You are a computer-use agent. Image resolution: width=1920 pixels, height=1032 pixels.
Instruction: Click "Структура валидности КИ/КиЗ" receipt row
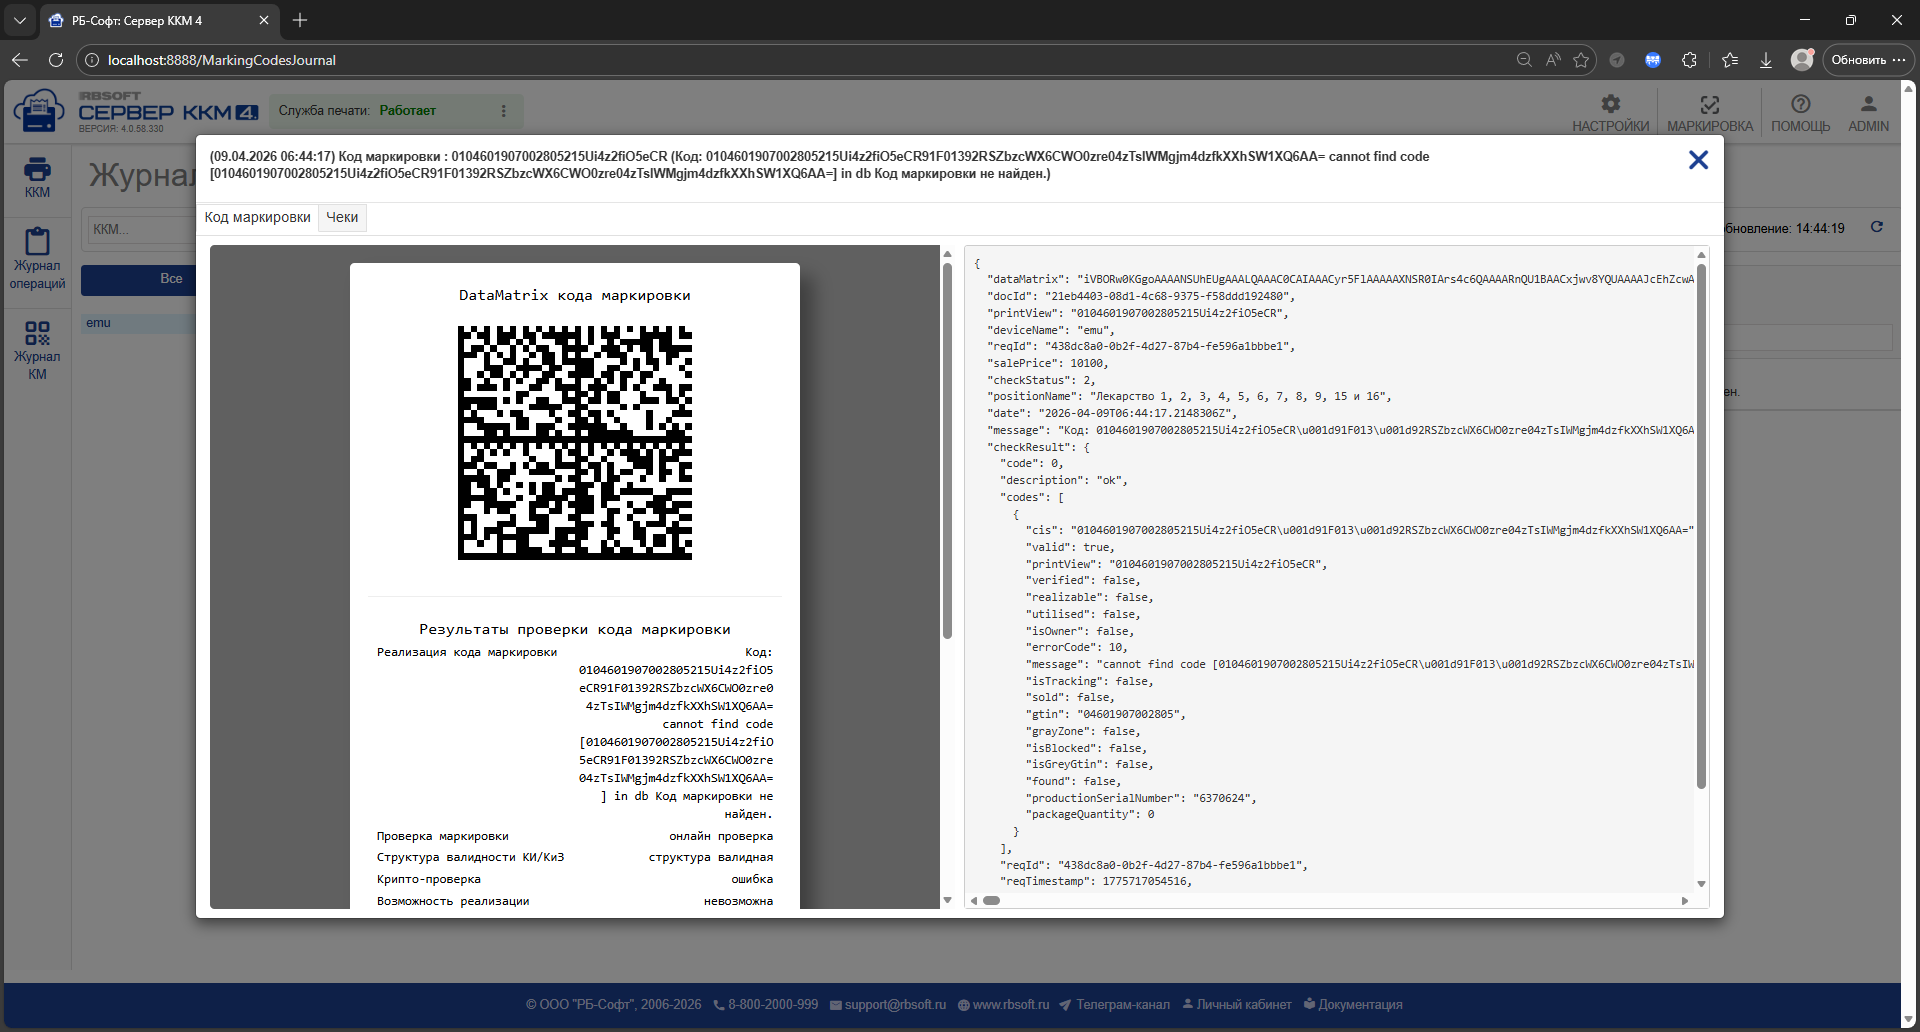point(575,858)
